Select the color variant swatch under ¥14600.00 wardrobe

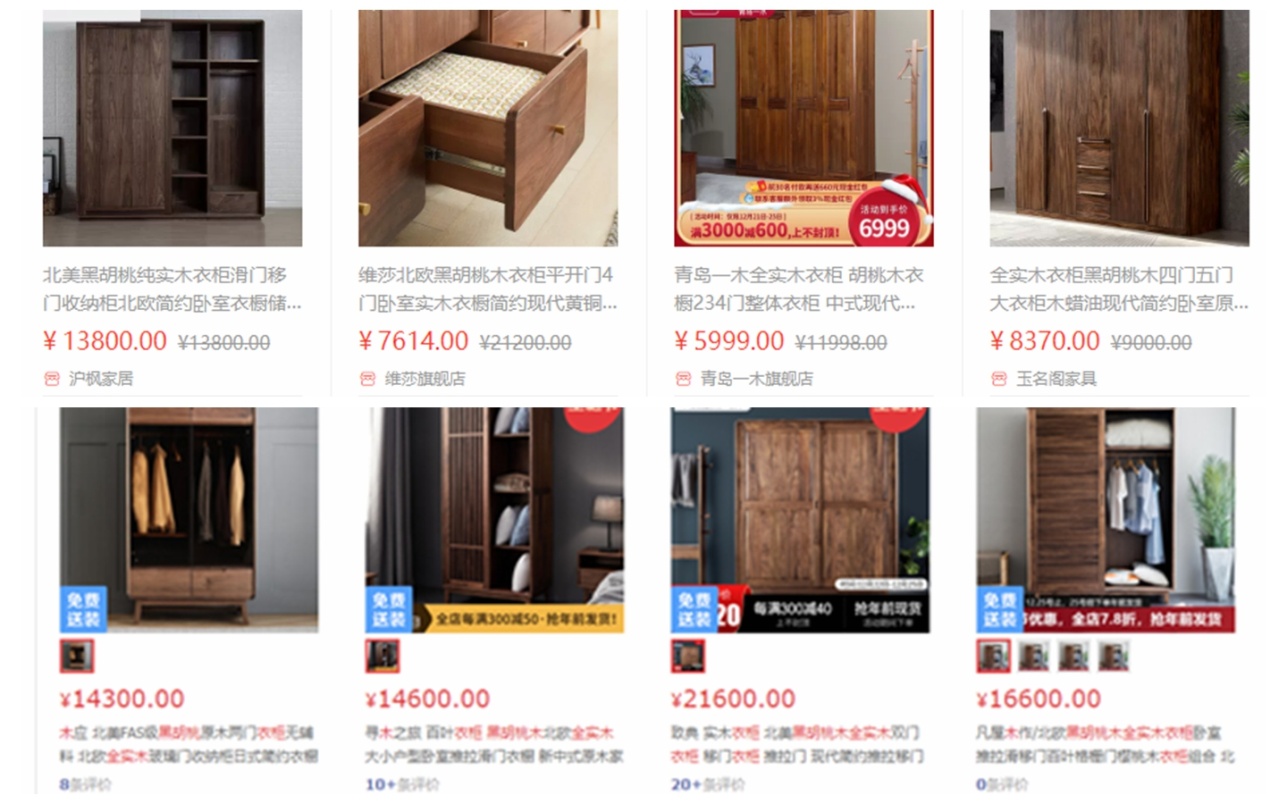(383, 656)
